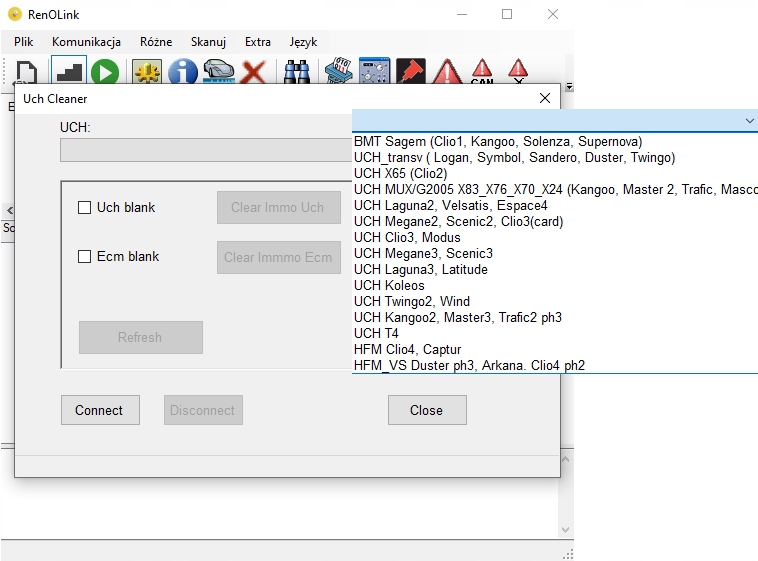Click the blue info icon

[182, 72]
